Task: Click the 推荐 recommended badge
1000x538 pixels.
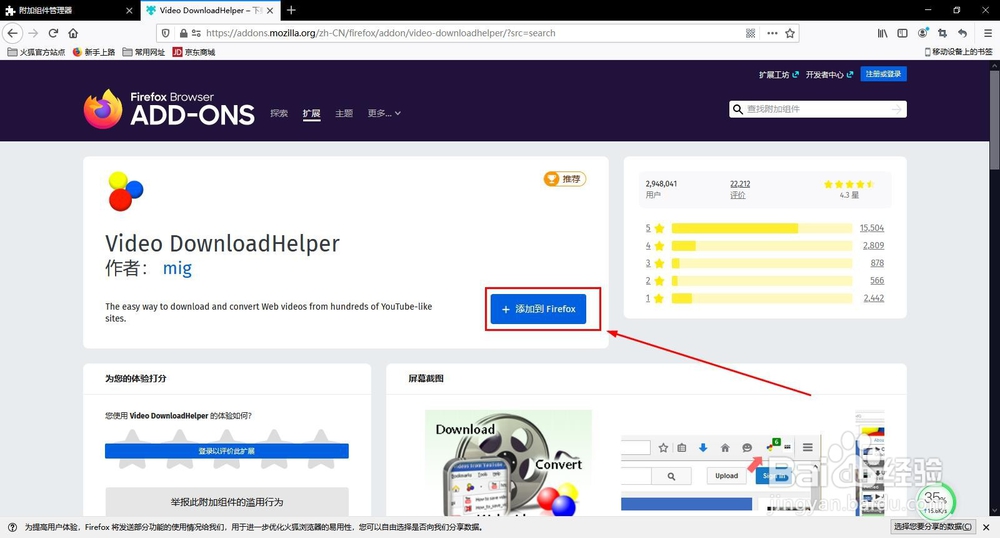Action: [x=564, y=179]
